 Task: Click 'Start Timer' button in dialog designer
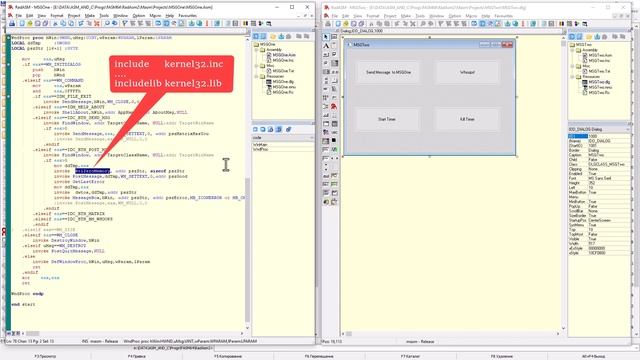pyautogui.click(x=387, y=119)
